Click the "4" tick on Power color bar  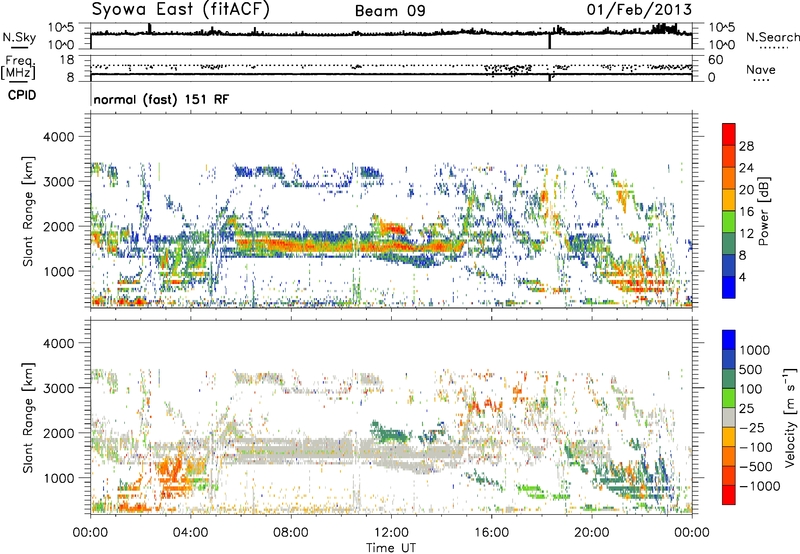tap(743, 277)
